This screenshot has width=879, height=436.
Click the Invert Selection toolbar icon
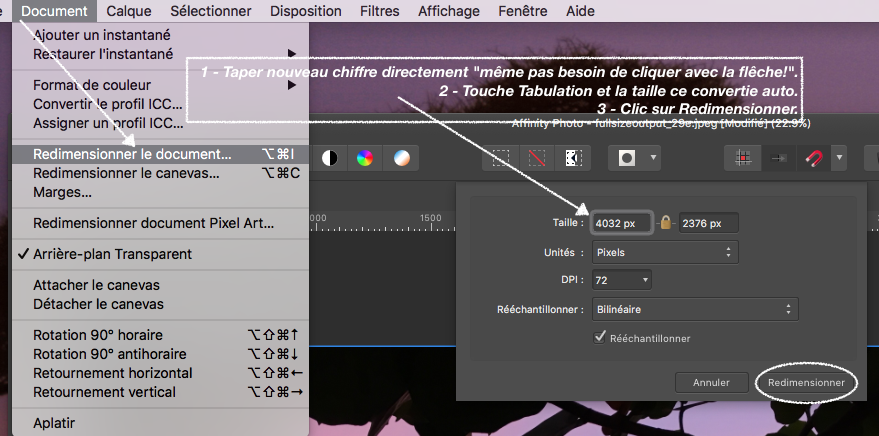point(573,159)
